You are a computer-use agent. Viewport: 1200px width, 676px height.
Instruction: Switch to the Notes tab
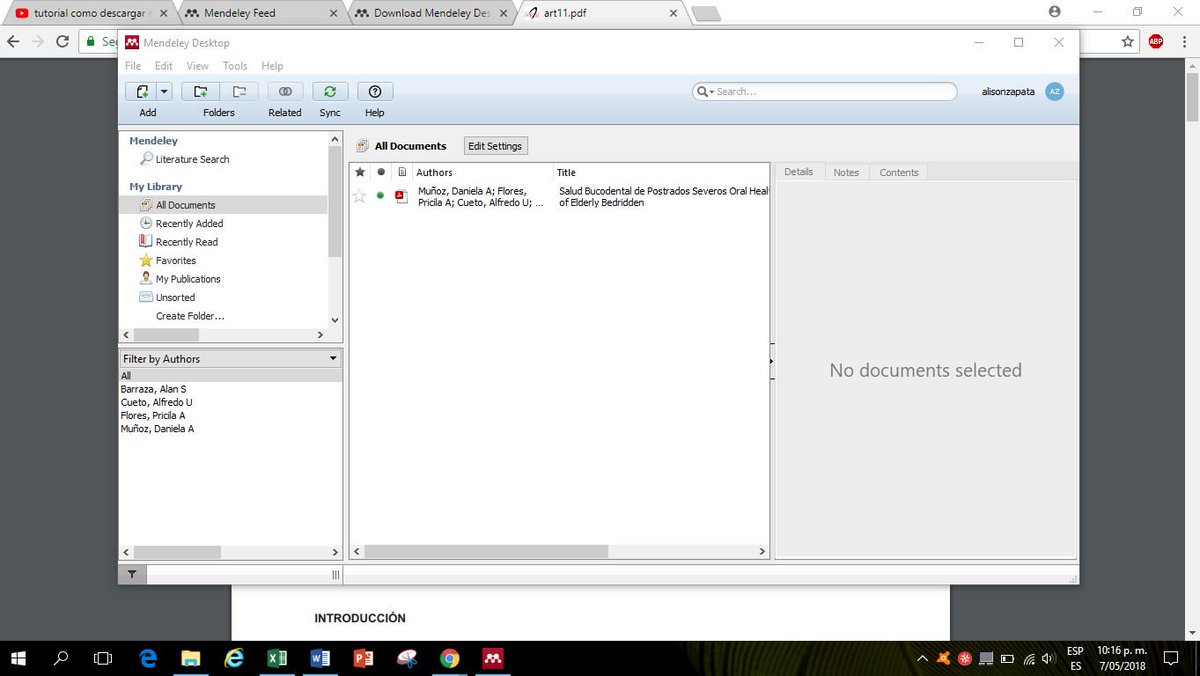(x=846, y=172)
